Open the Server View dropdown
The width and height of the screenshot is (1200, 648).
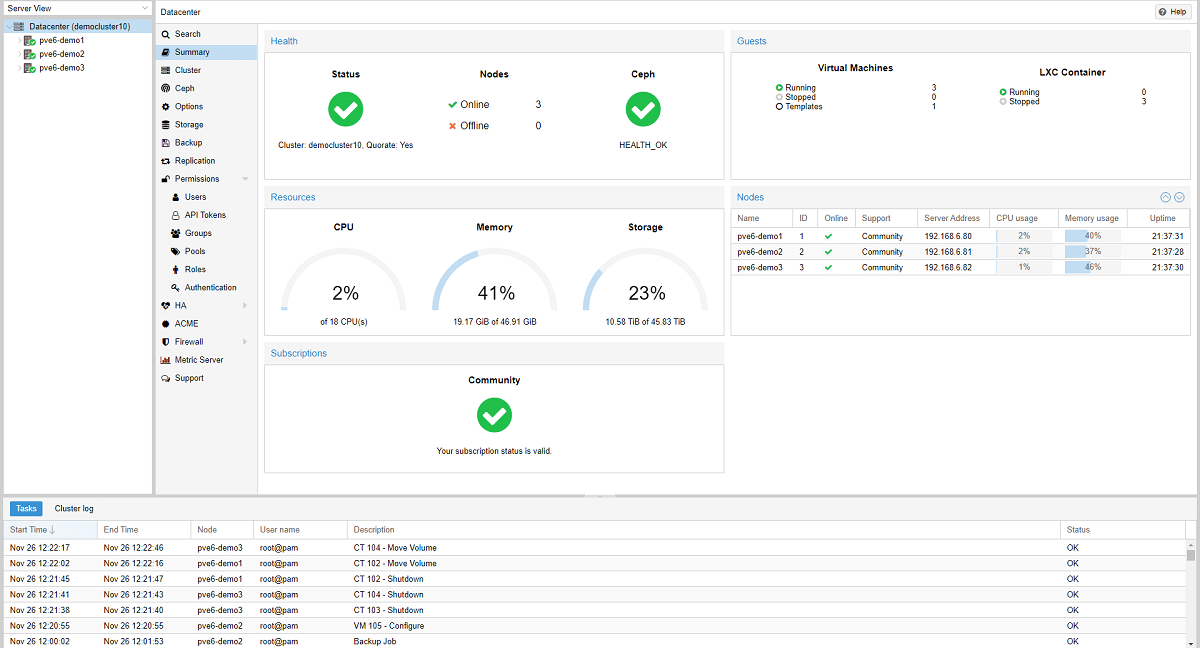tap(144, 8)
